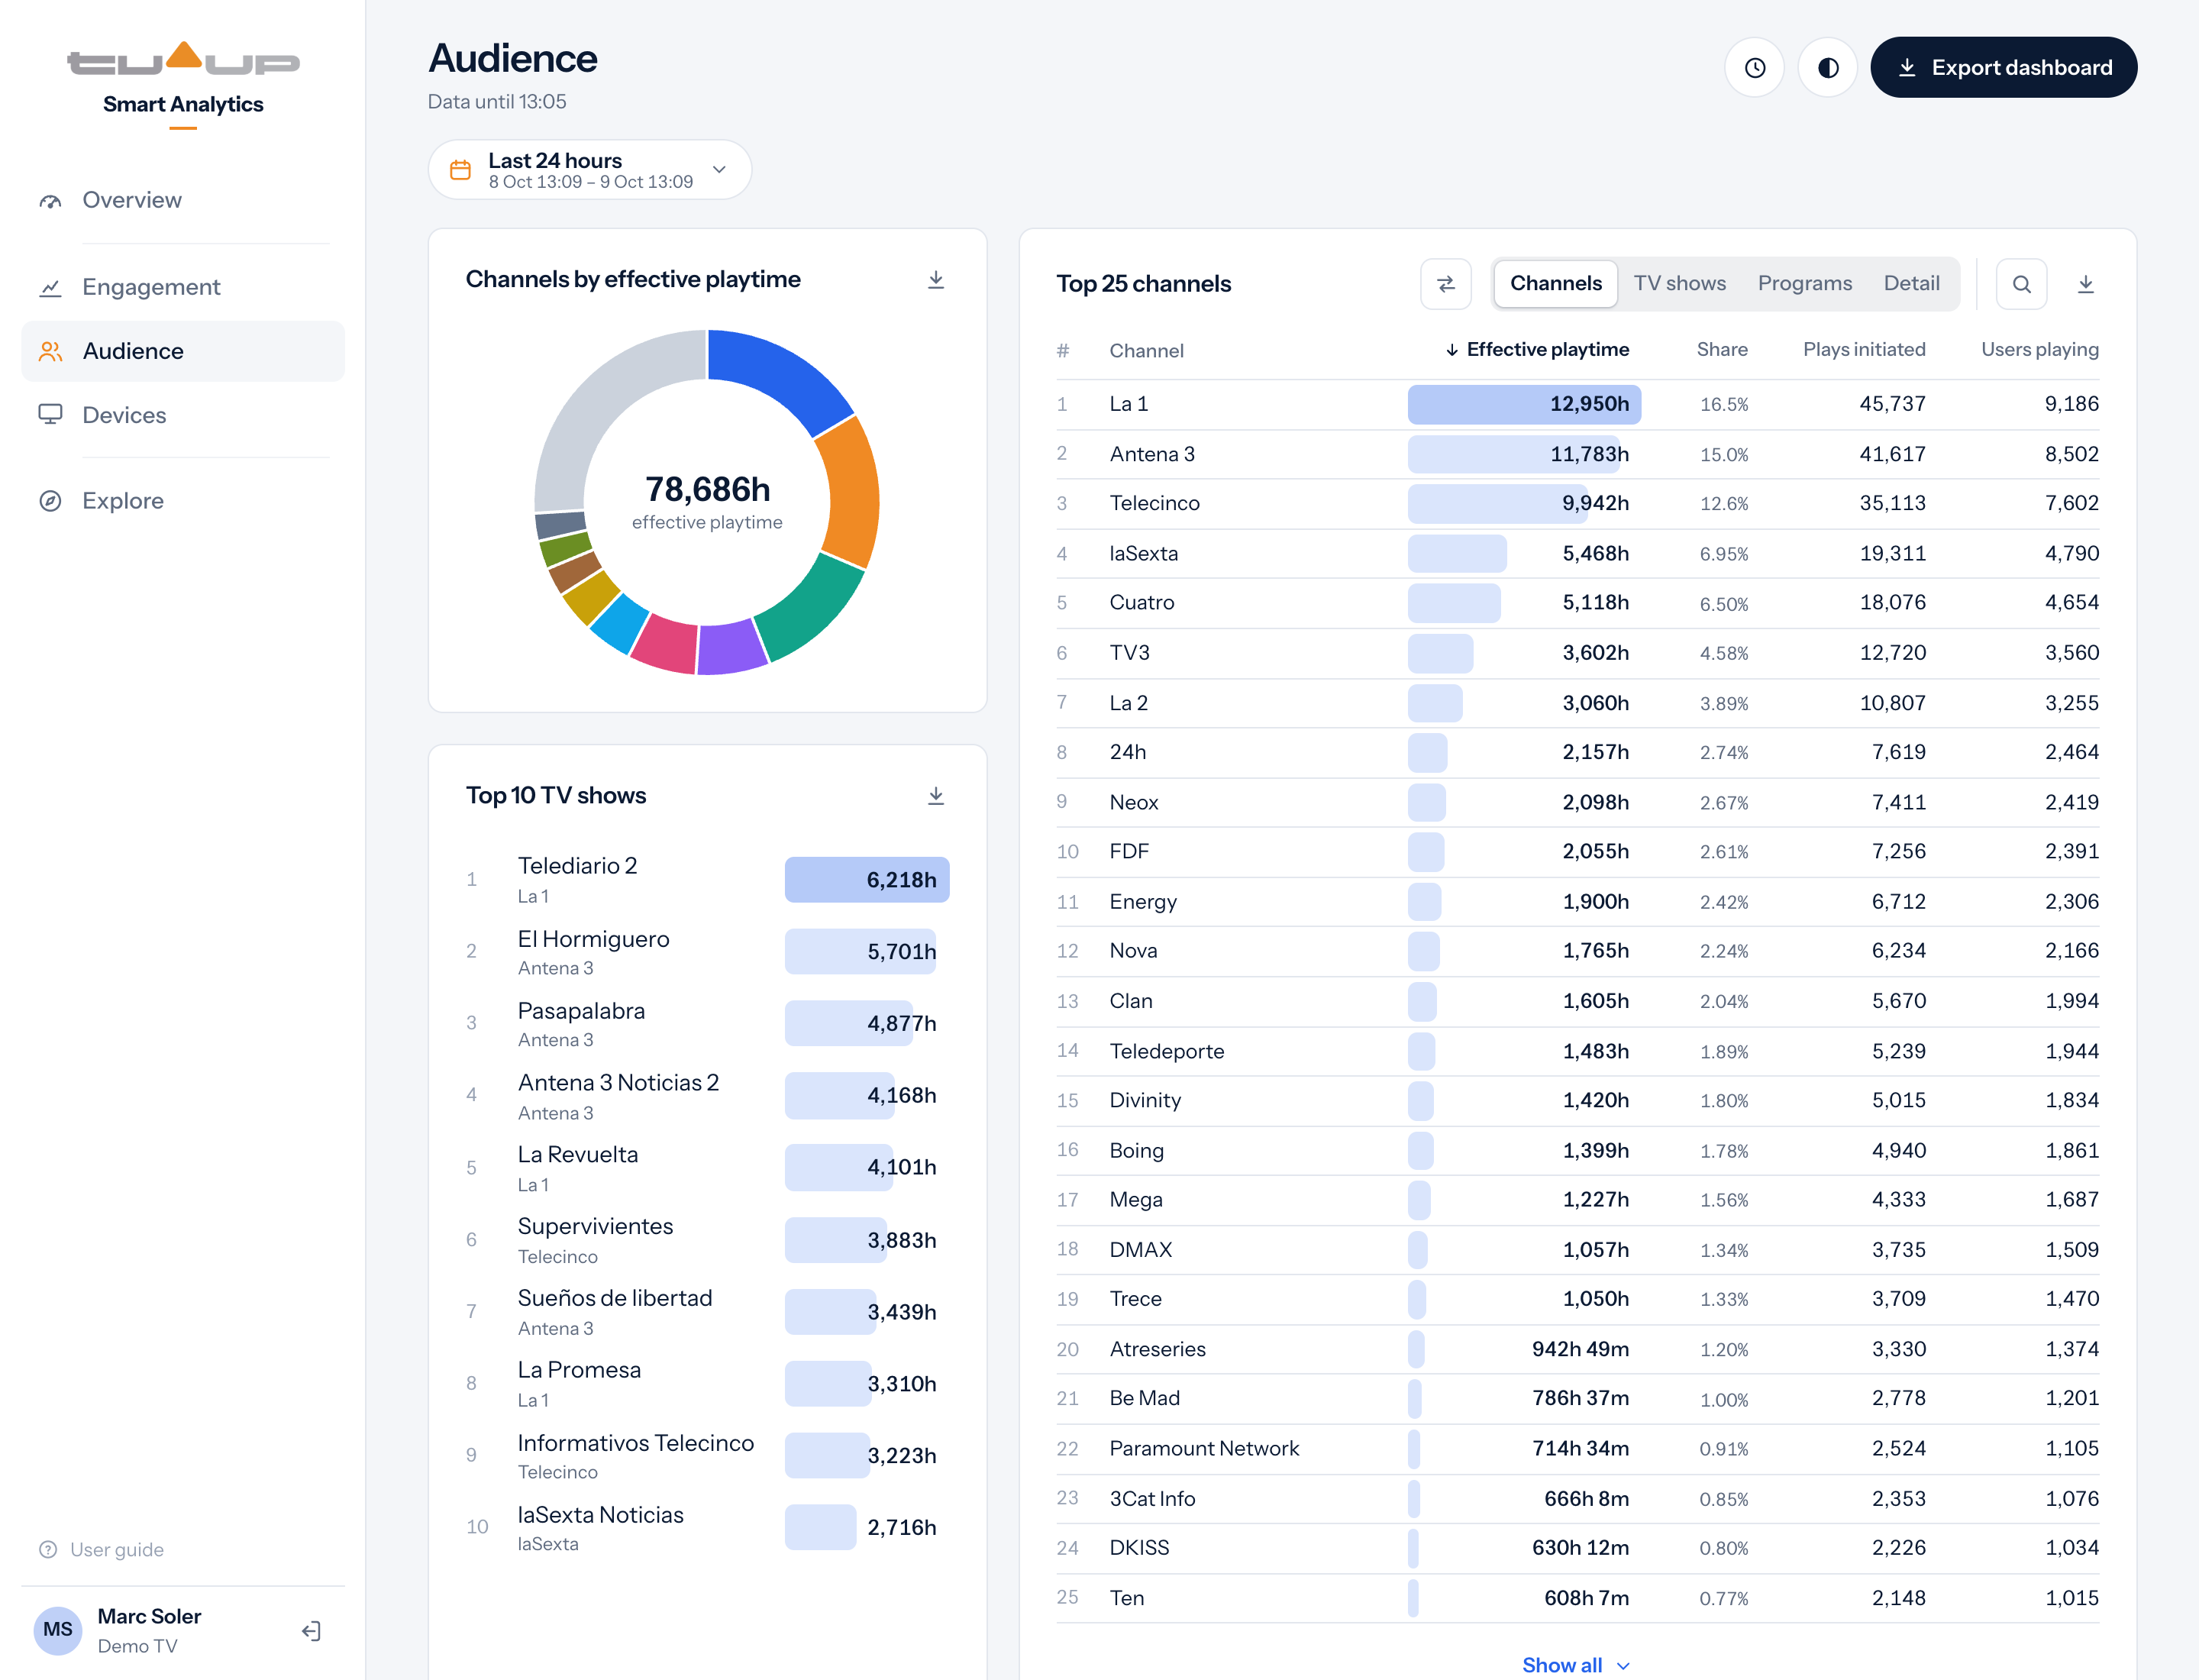Select the Paramount Network channel row
The height and width of the screenshot is (1680, 2199).
[x=1577, y=1448]
